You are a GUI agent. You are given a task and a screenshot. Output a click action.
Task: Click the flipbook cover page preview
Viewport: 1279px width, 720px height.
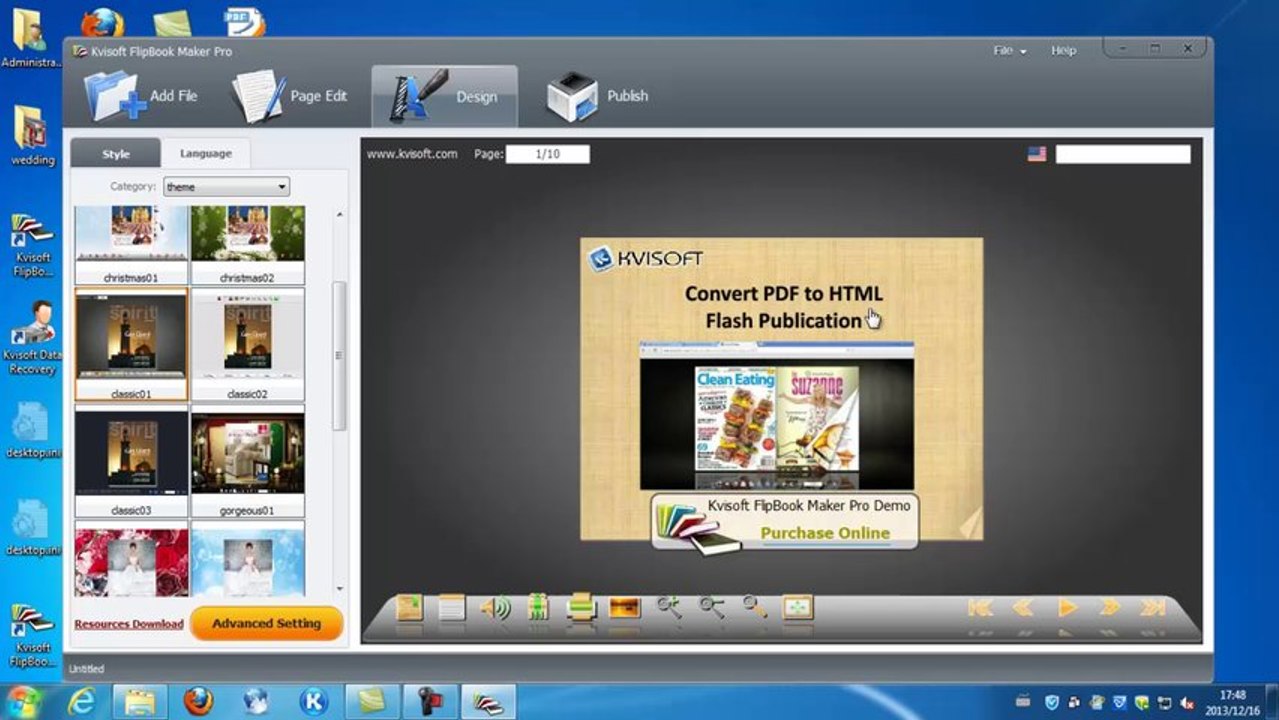(x=782, y=389)
